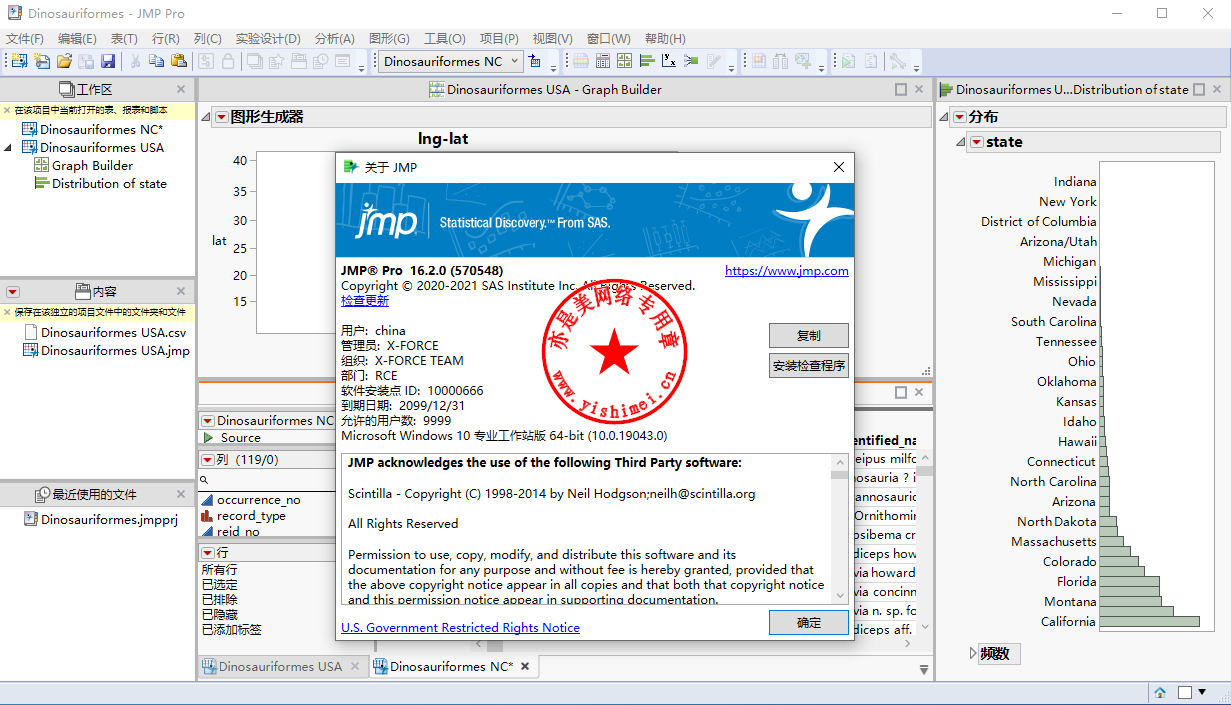1231x705 pixels.
Task: Select Dinosauriformes USA.csv in 内容 panel
Action: (113, 332)
